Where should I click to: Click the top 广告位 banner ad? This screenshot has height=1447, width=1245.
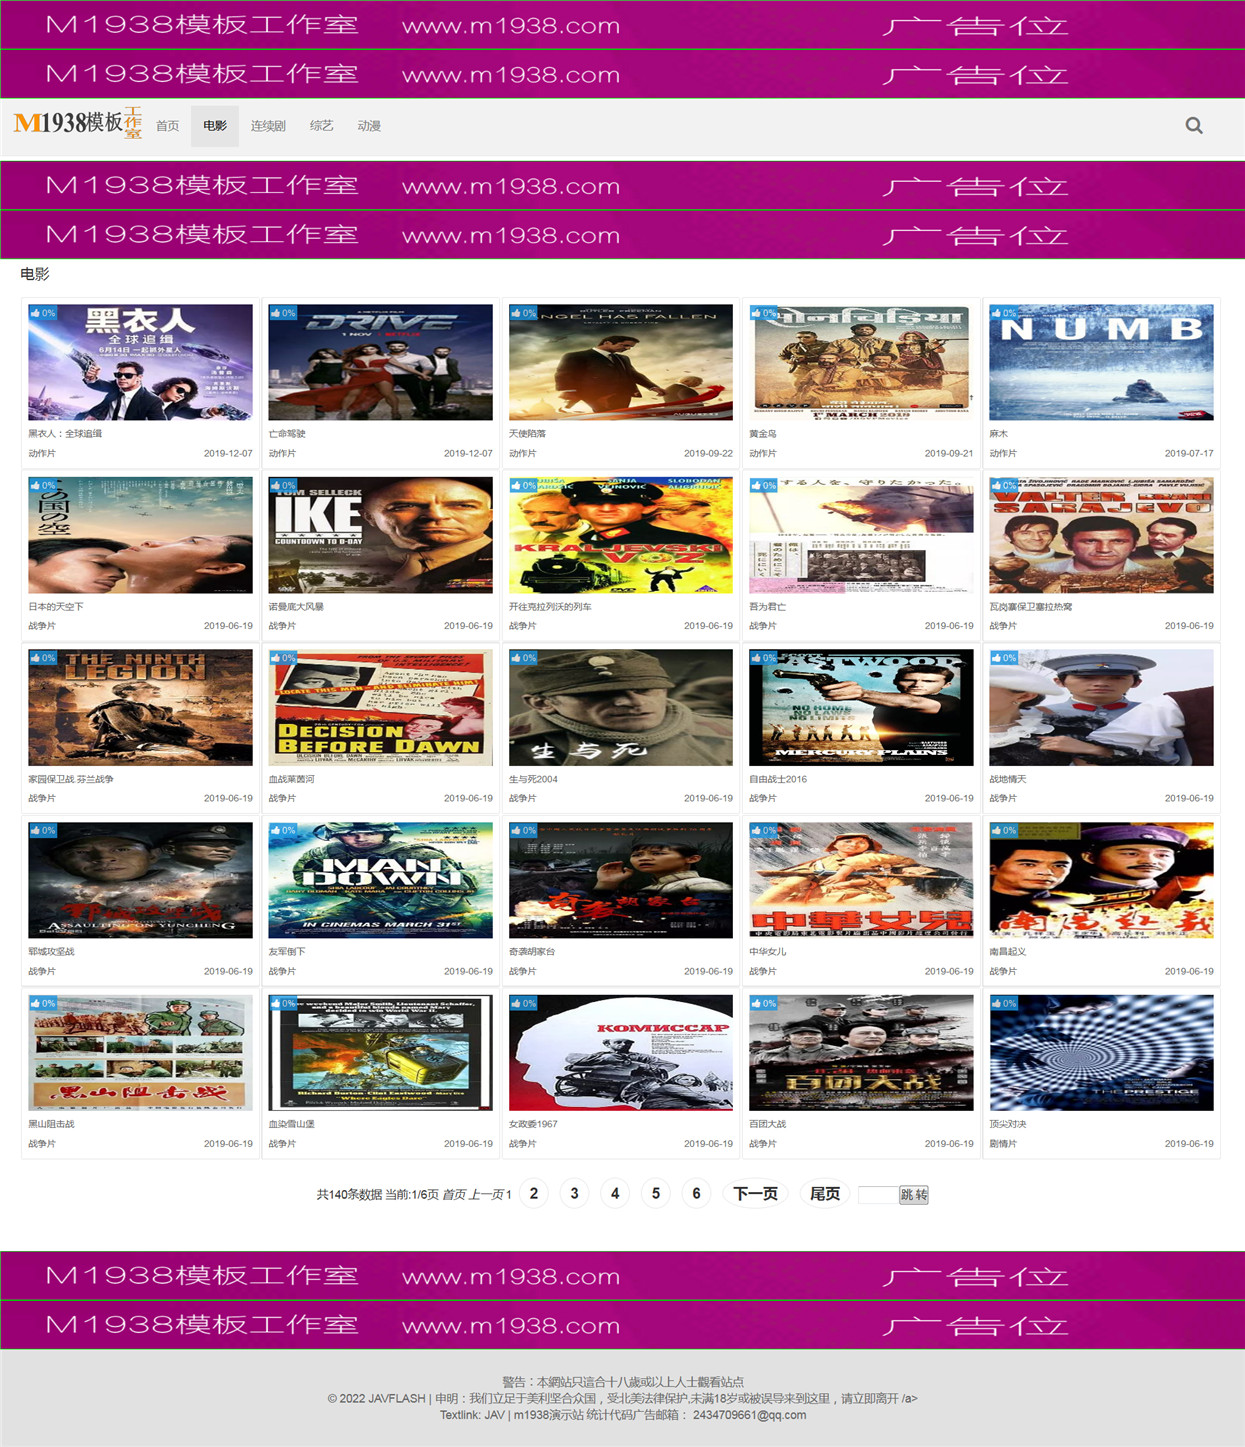coord(622,24)
